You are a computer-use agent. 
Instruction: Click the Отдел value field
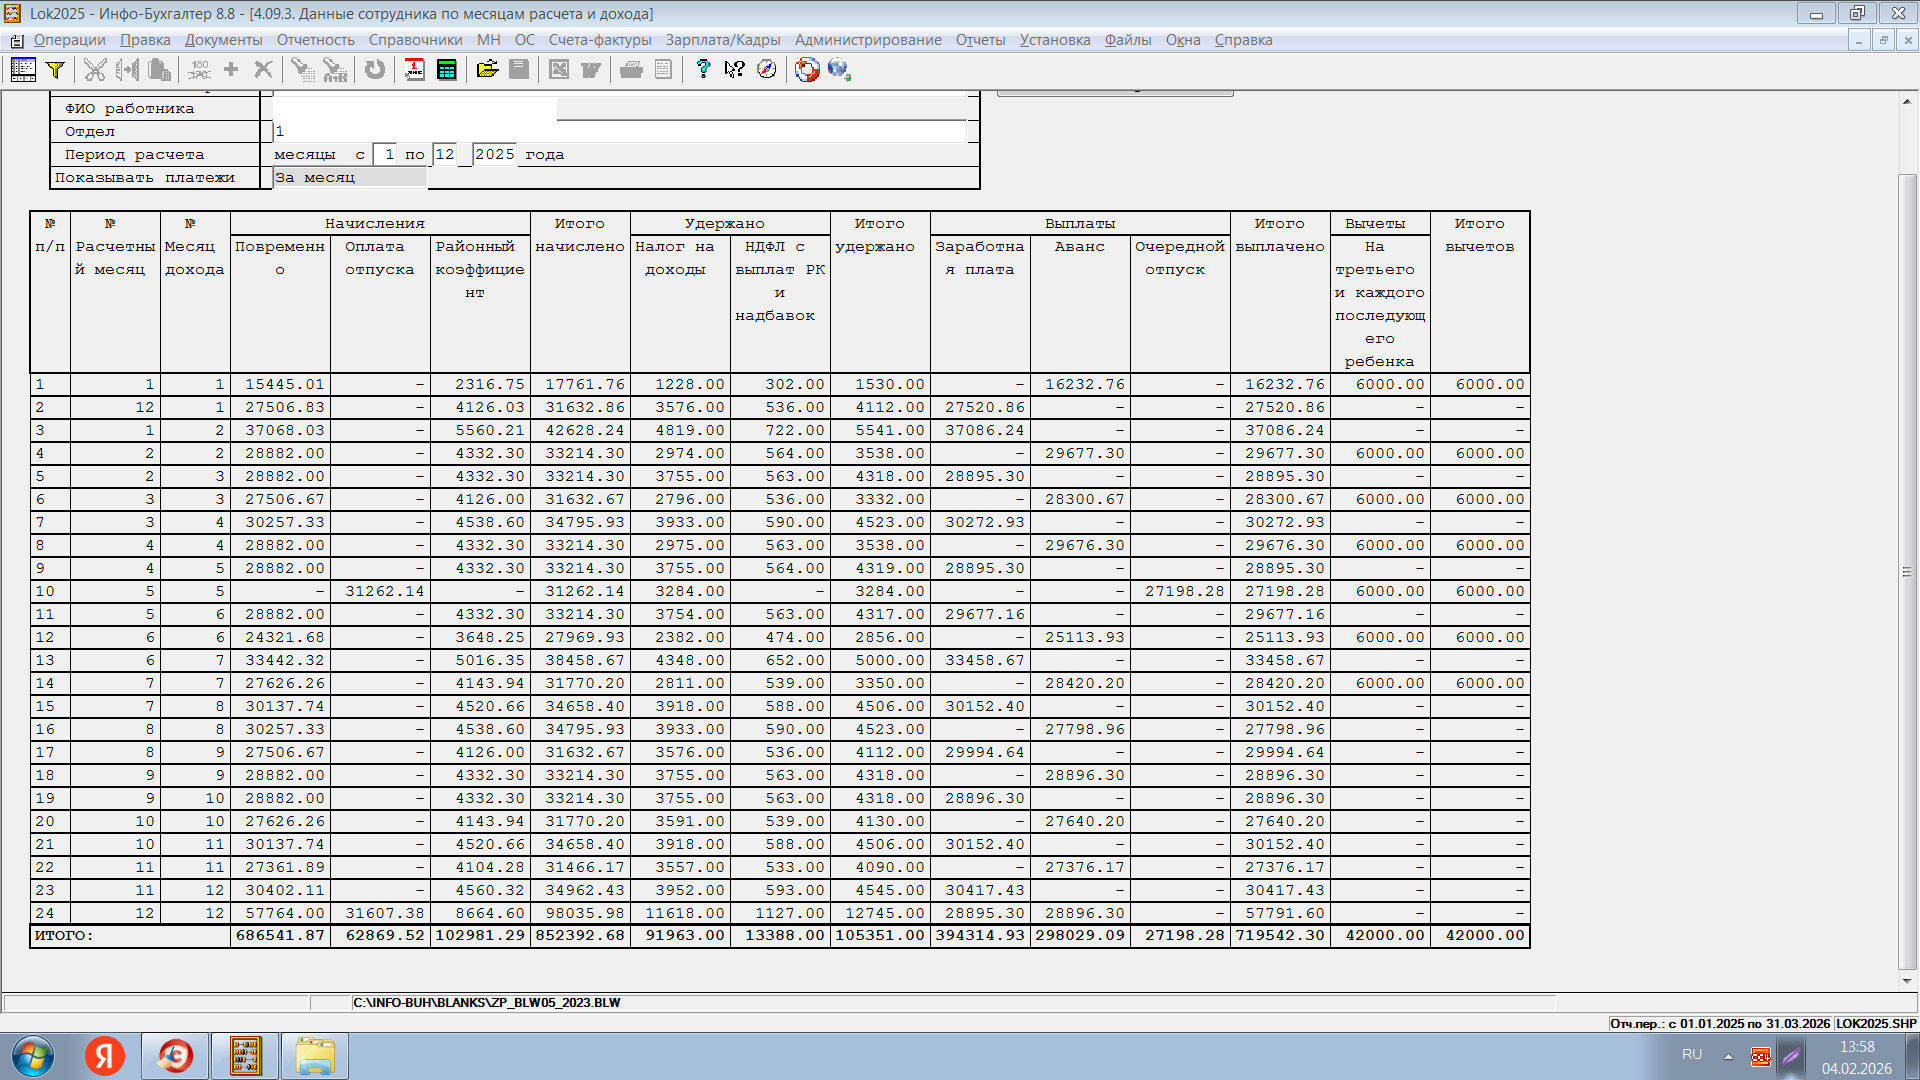click(620, 131)
